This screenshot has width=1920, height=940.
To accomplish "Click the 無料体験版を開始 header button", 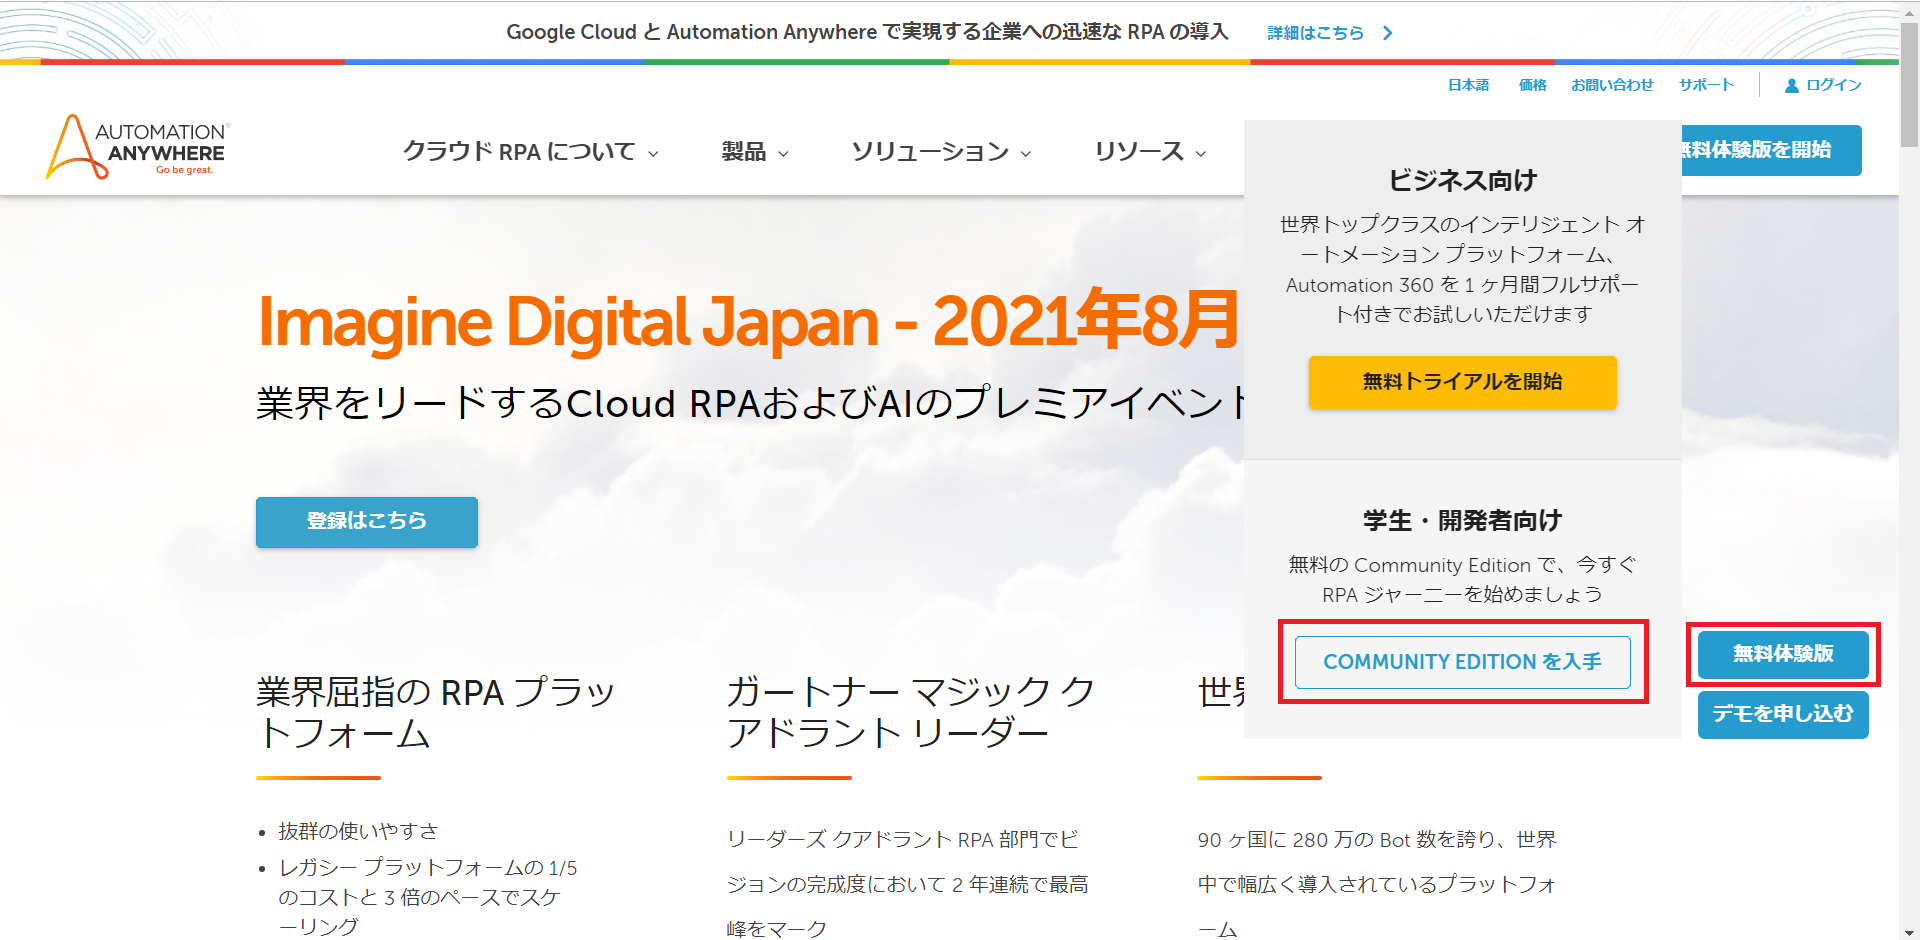I will (x=1771, y=150).
